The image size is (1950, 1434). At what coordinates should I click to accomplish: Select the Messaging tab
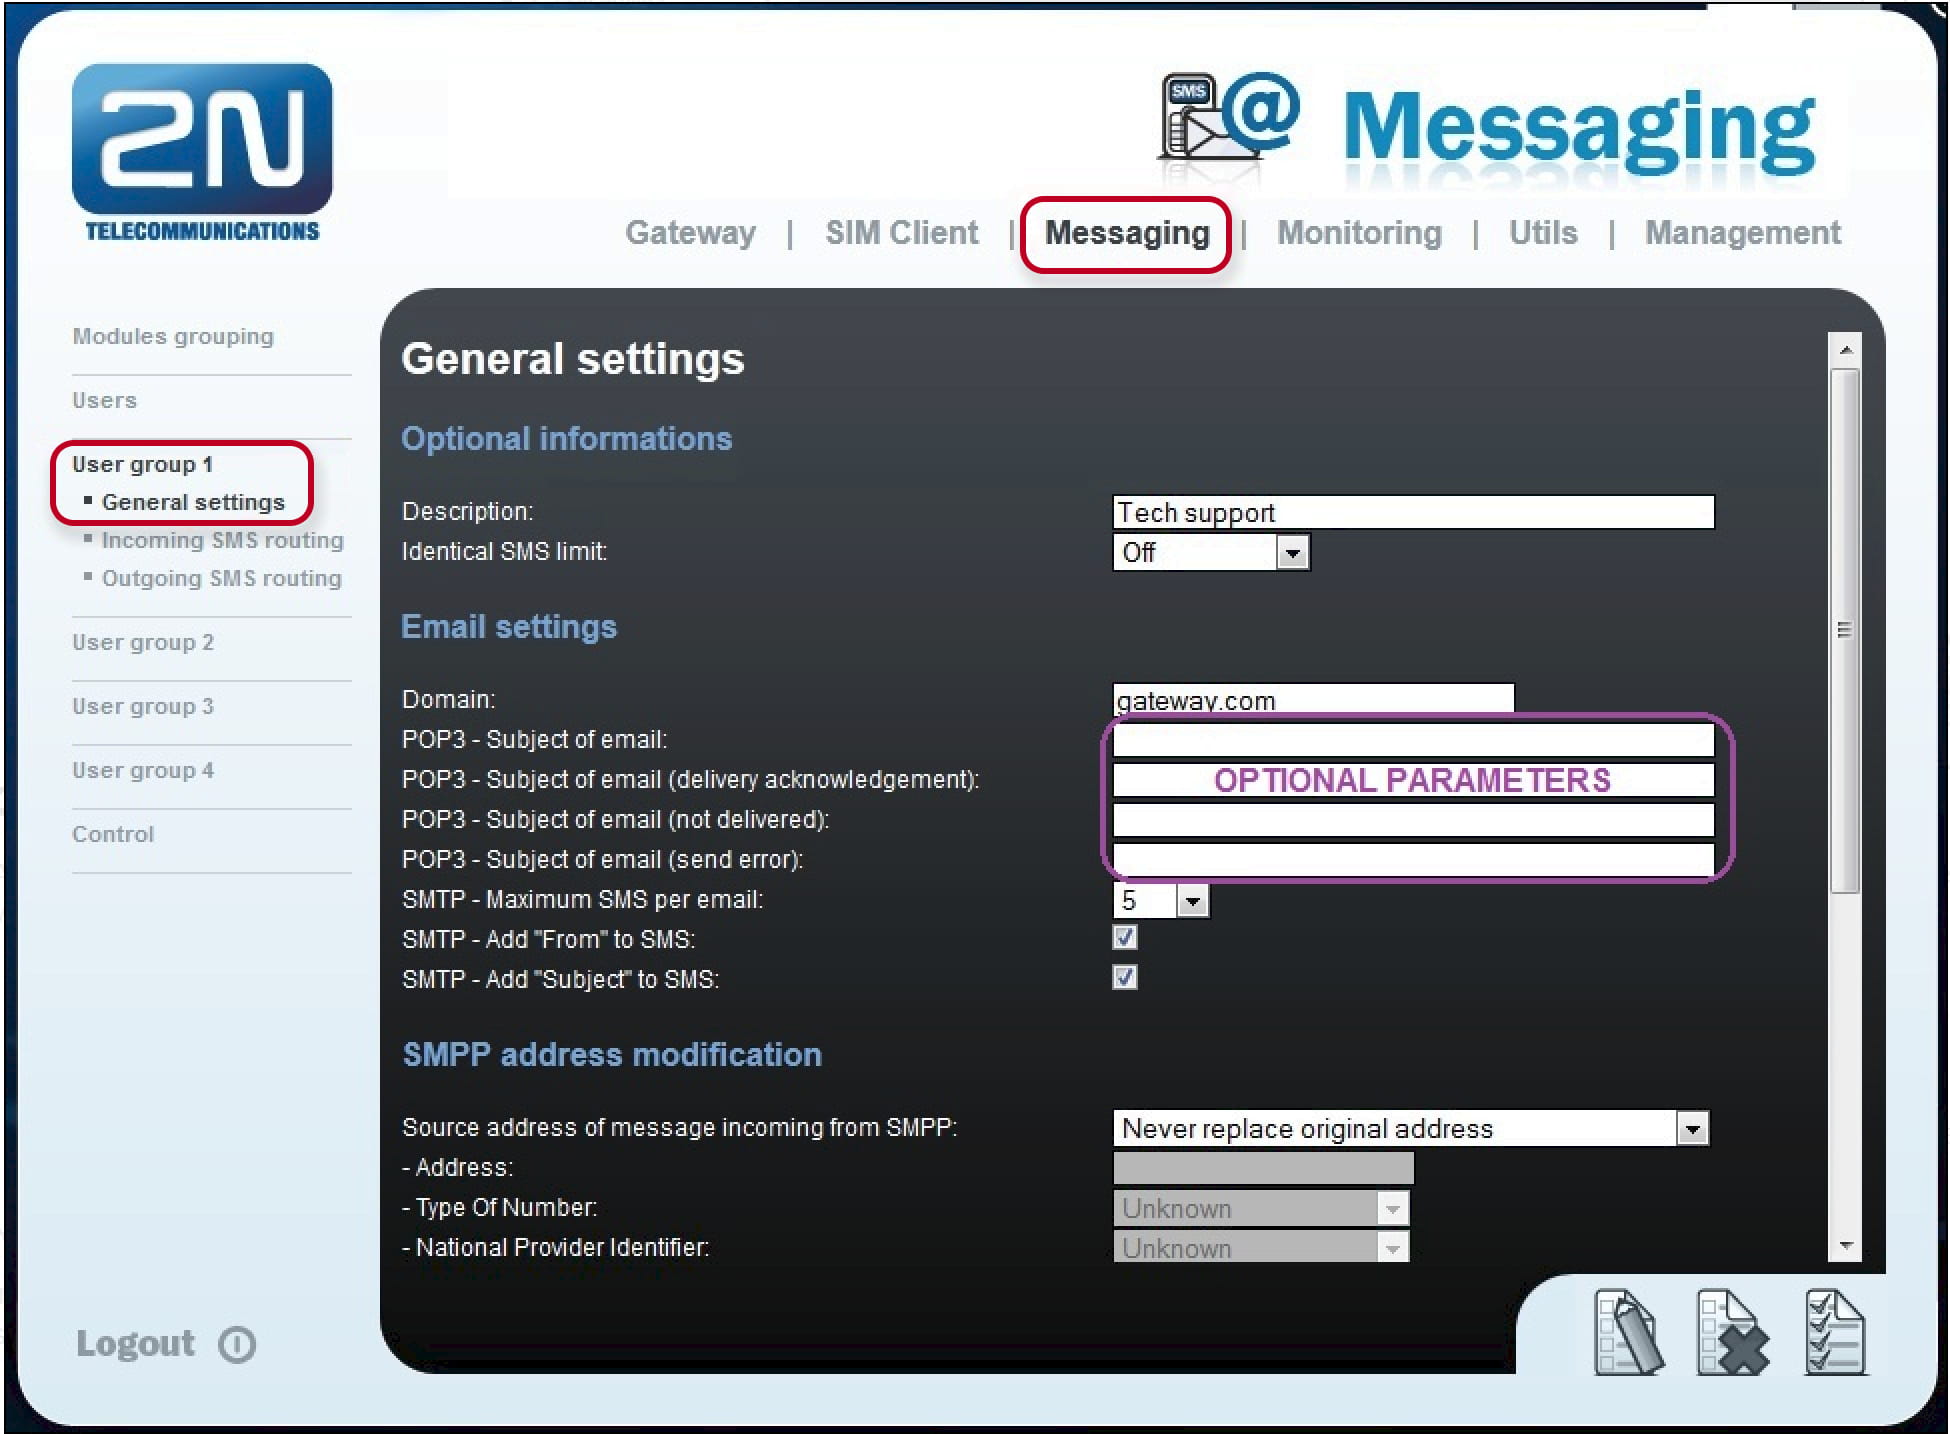[1127, 233]
